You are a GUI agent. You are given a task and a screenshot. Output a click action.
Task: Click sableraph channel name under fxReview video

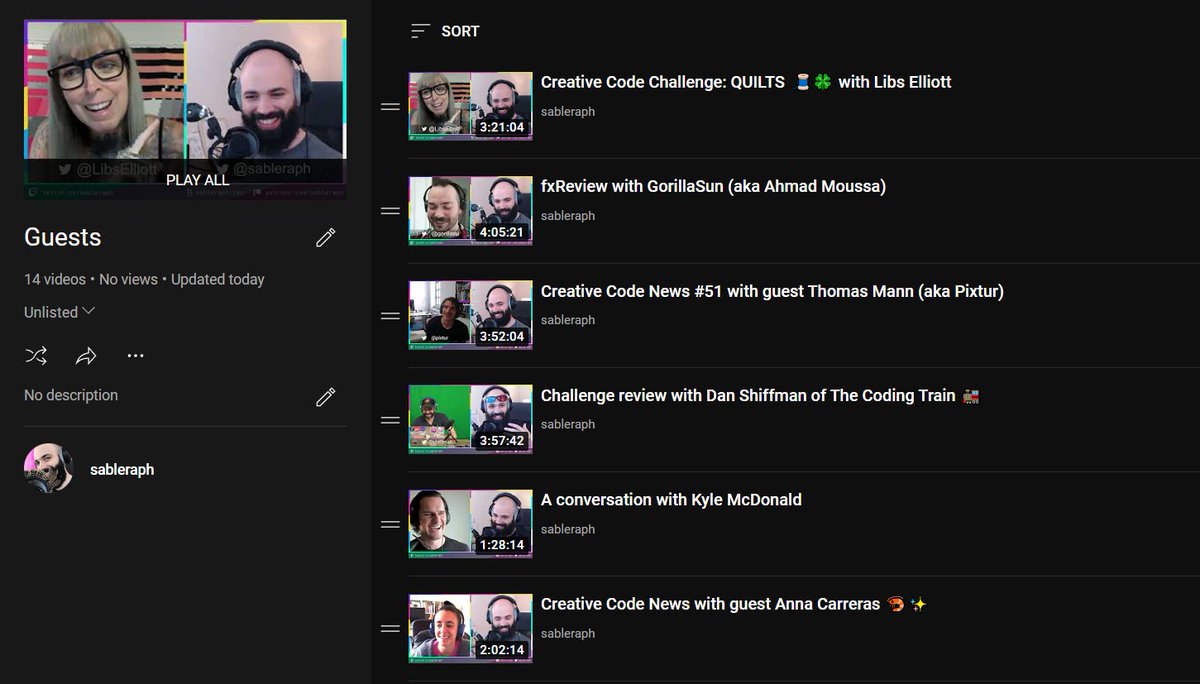[x=568, y=216]
